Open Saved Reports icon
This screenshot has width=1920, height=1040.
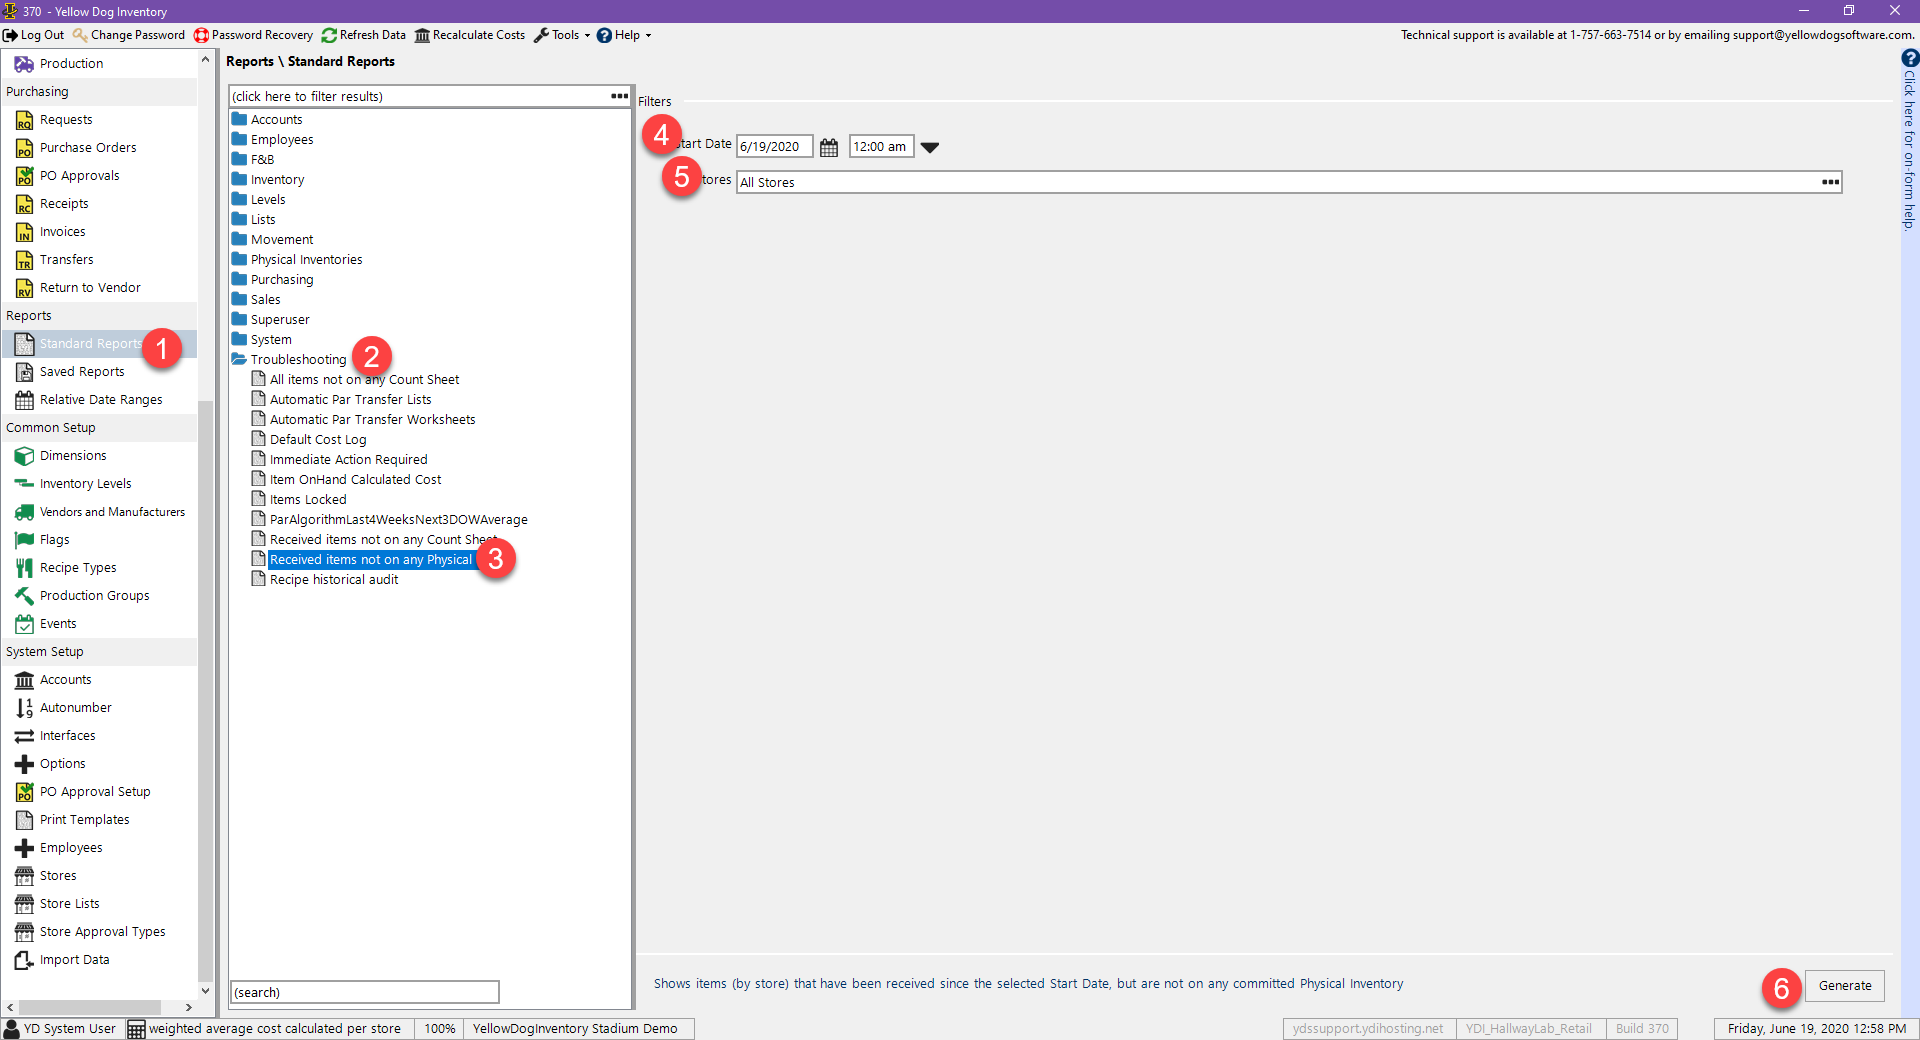pos(24,372)
